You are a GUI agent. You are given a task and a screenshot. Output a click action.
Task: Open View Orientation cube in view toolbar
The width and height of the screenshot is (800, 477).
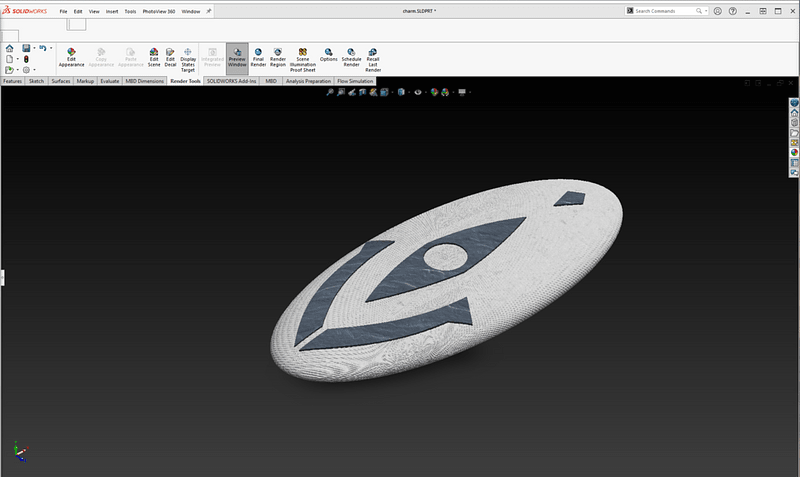click(x=384, y=92)
